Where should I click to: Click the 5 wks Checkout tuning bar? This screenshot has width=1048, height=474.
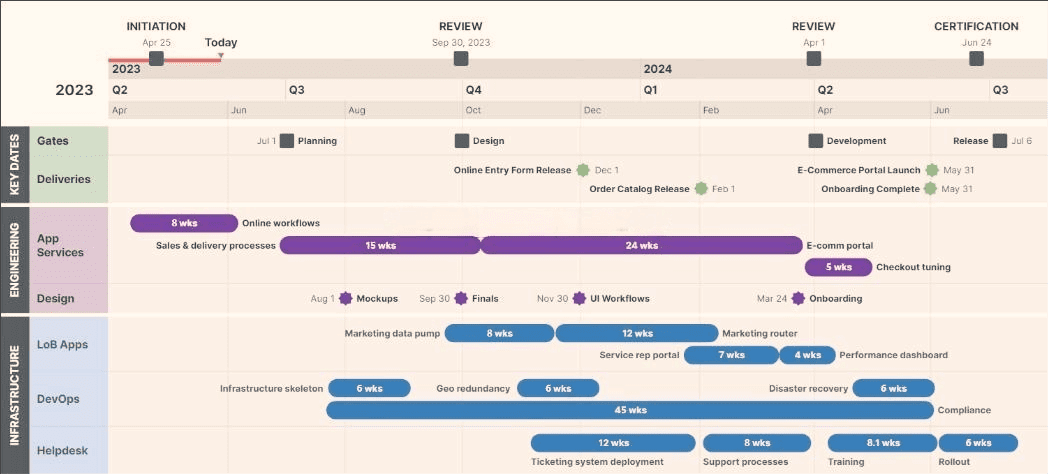(838, 267)
